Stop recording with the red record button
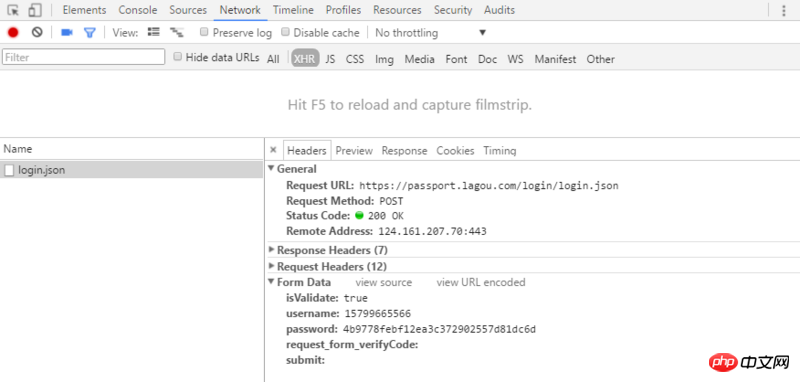Viewport: 800px width, 382px height. pos(13,33)
